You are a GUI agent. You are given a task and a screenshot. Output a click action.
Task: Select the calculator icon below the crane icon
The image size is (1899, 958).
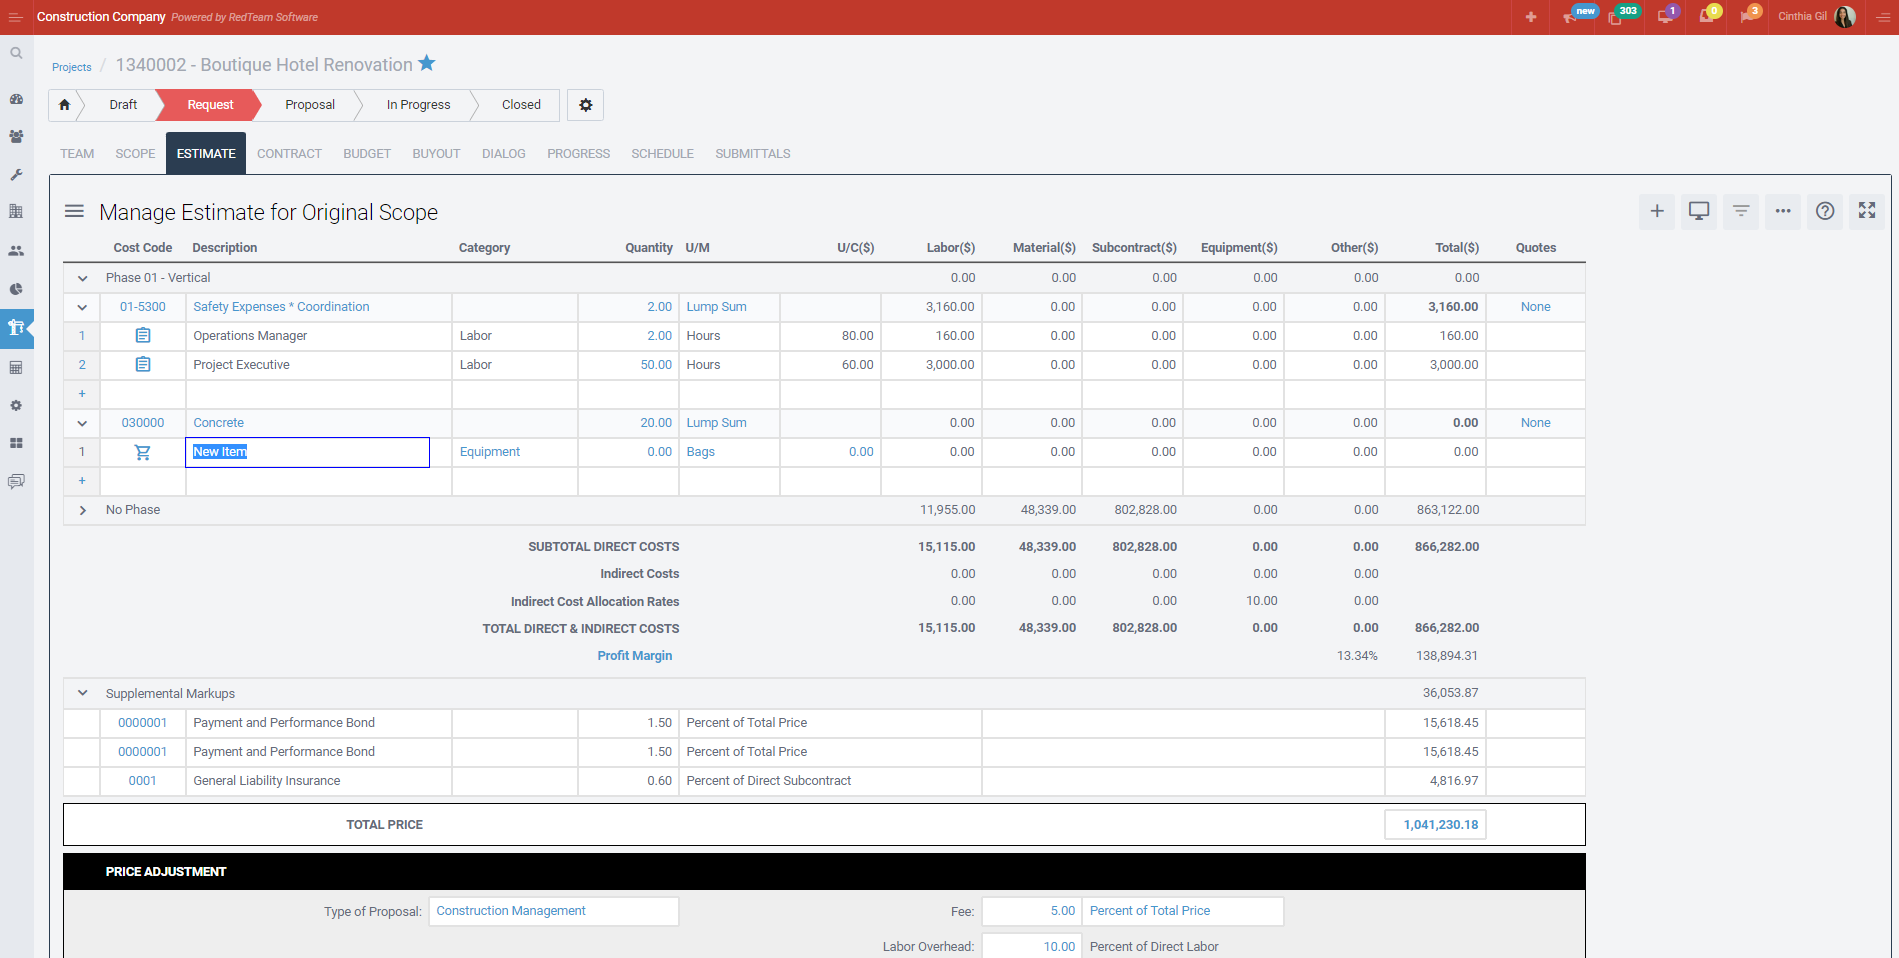pyautogui.click(x=16, y=367)
